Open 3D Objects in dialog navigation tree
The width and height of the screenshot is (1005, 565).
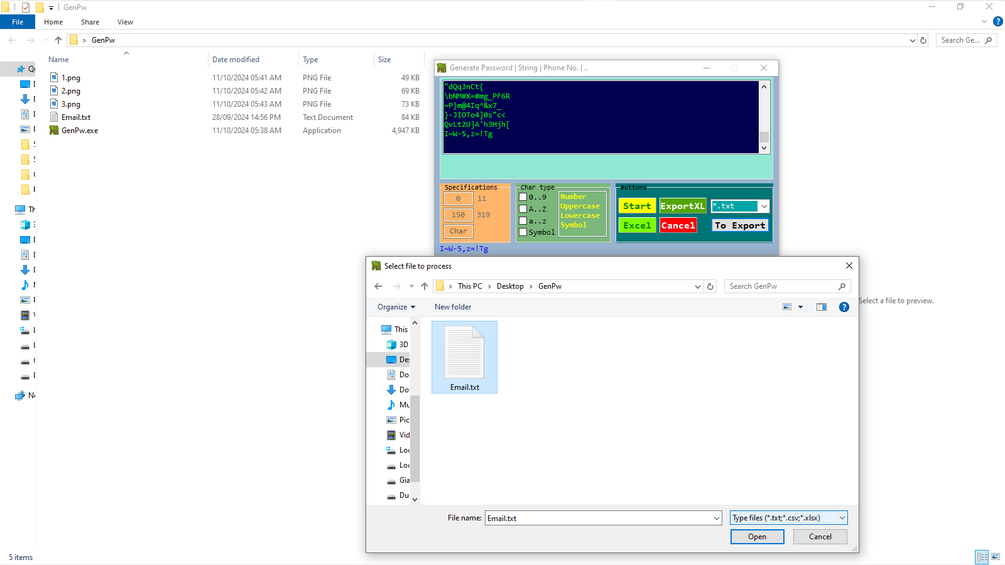397,345
